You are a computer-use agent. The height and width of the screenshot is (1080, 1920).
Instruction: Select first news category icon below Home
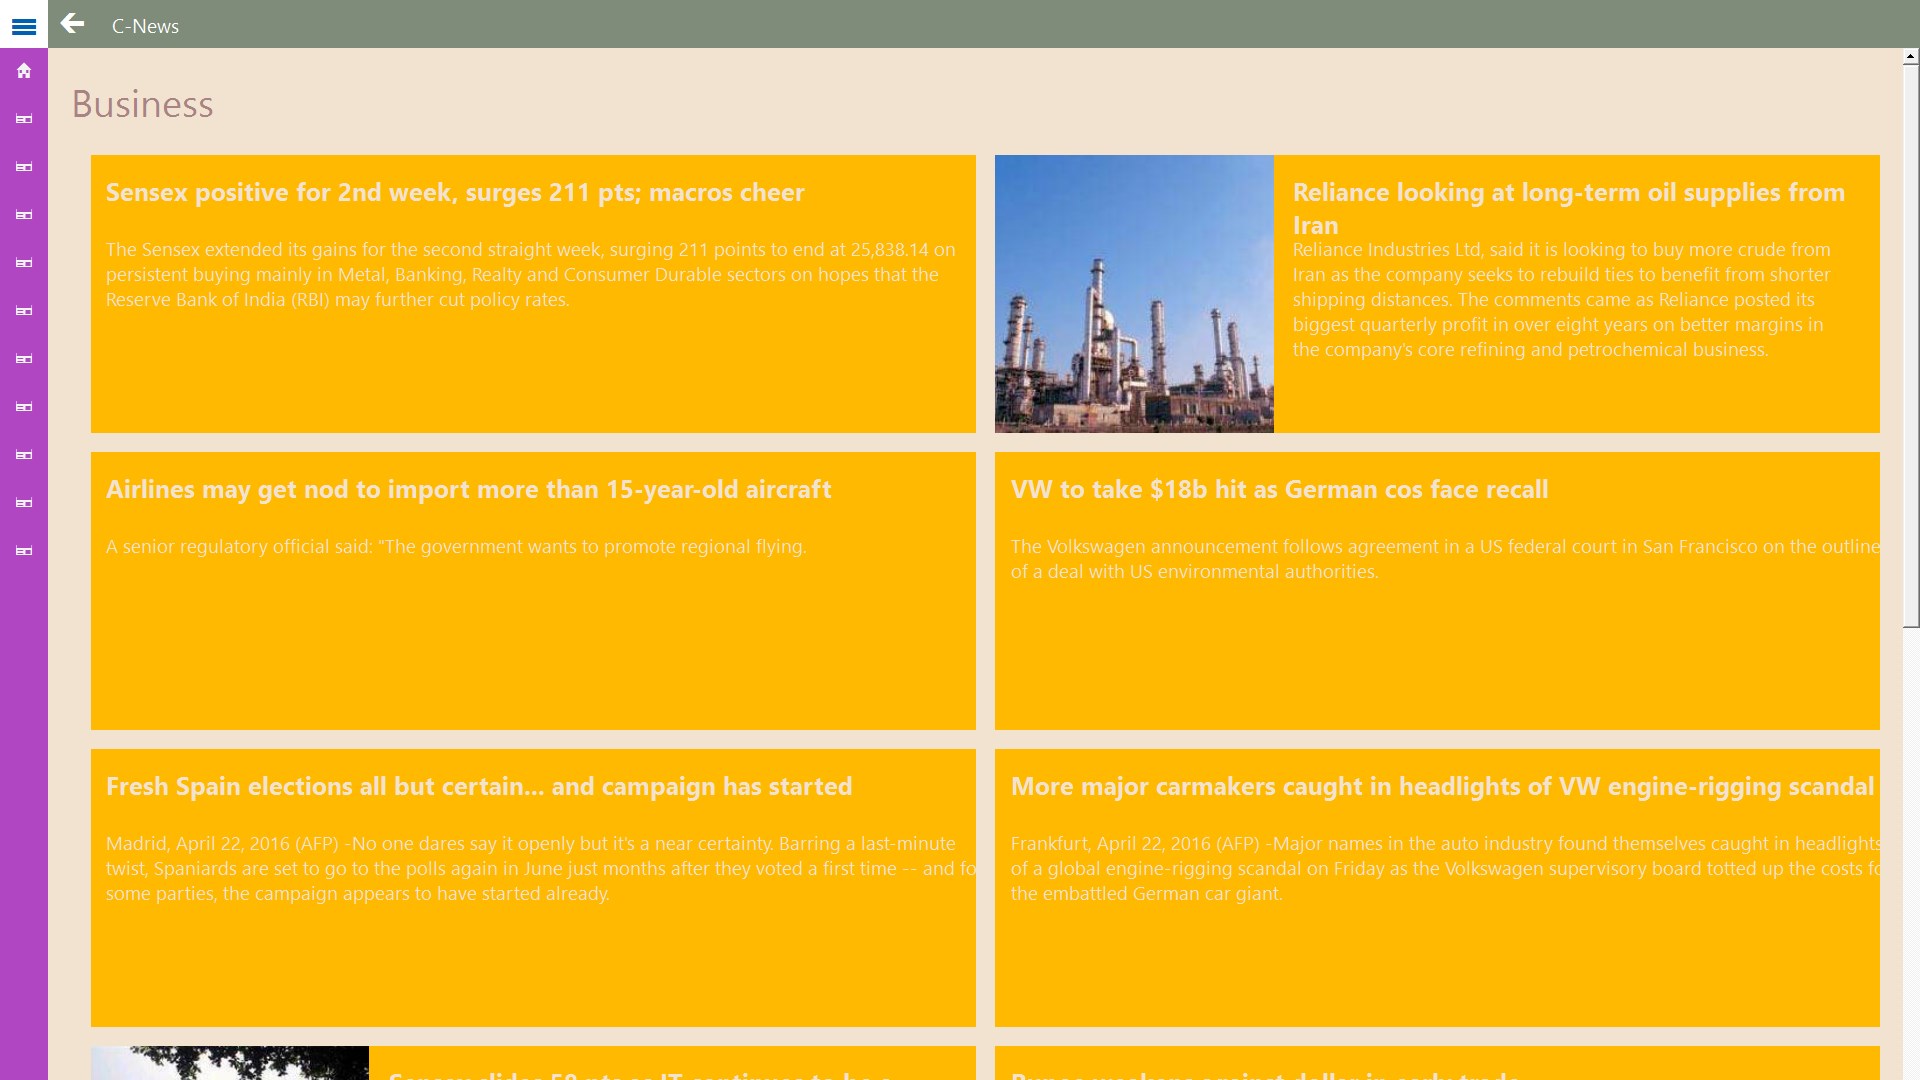[x=24, y=119]
